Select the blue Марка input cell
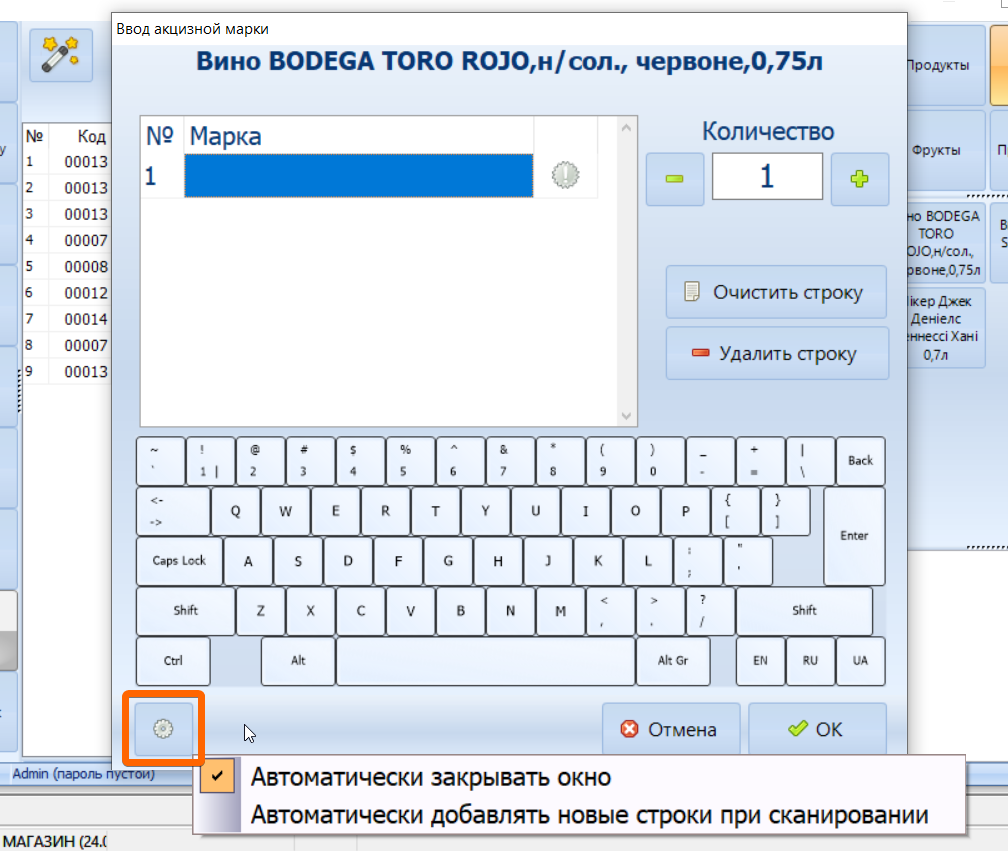This screenshot has height=851, width=1008. pyautogui.click(x=359, y=175)
